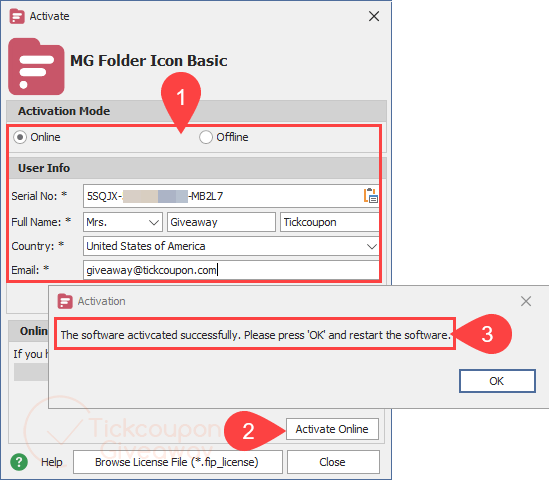Click the Serial No input field
This screenshot has width=549, height=480.
pos(231,196)
